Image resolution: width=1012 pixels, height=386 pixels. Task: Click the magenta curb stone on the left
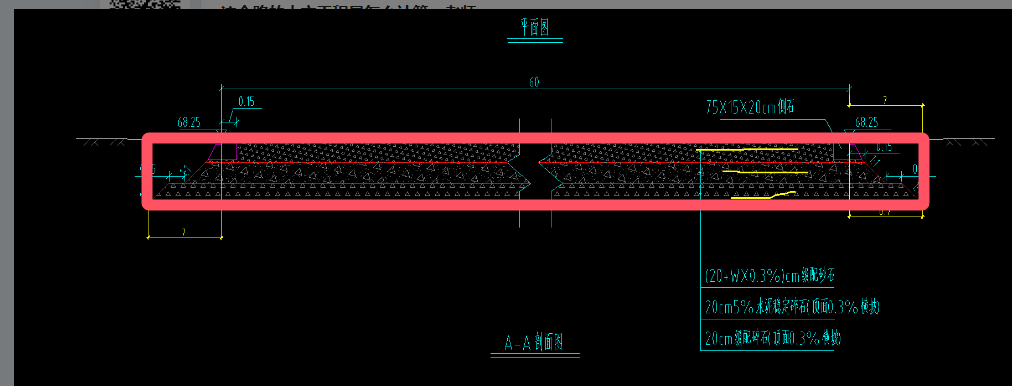[x=223, y=152]
